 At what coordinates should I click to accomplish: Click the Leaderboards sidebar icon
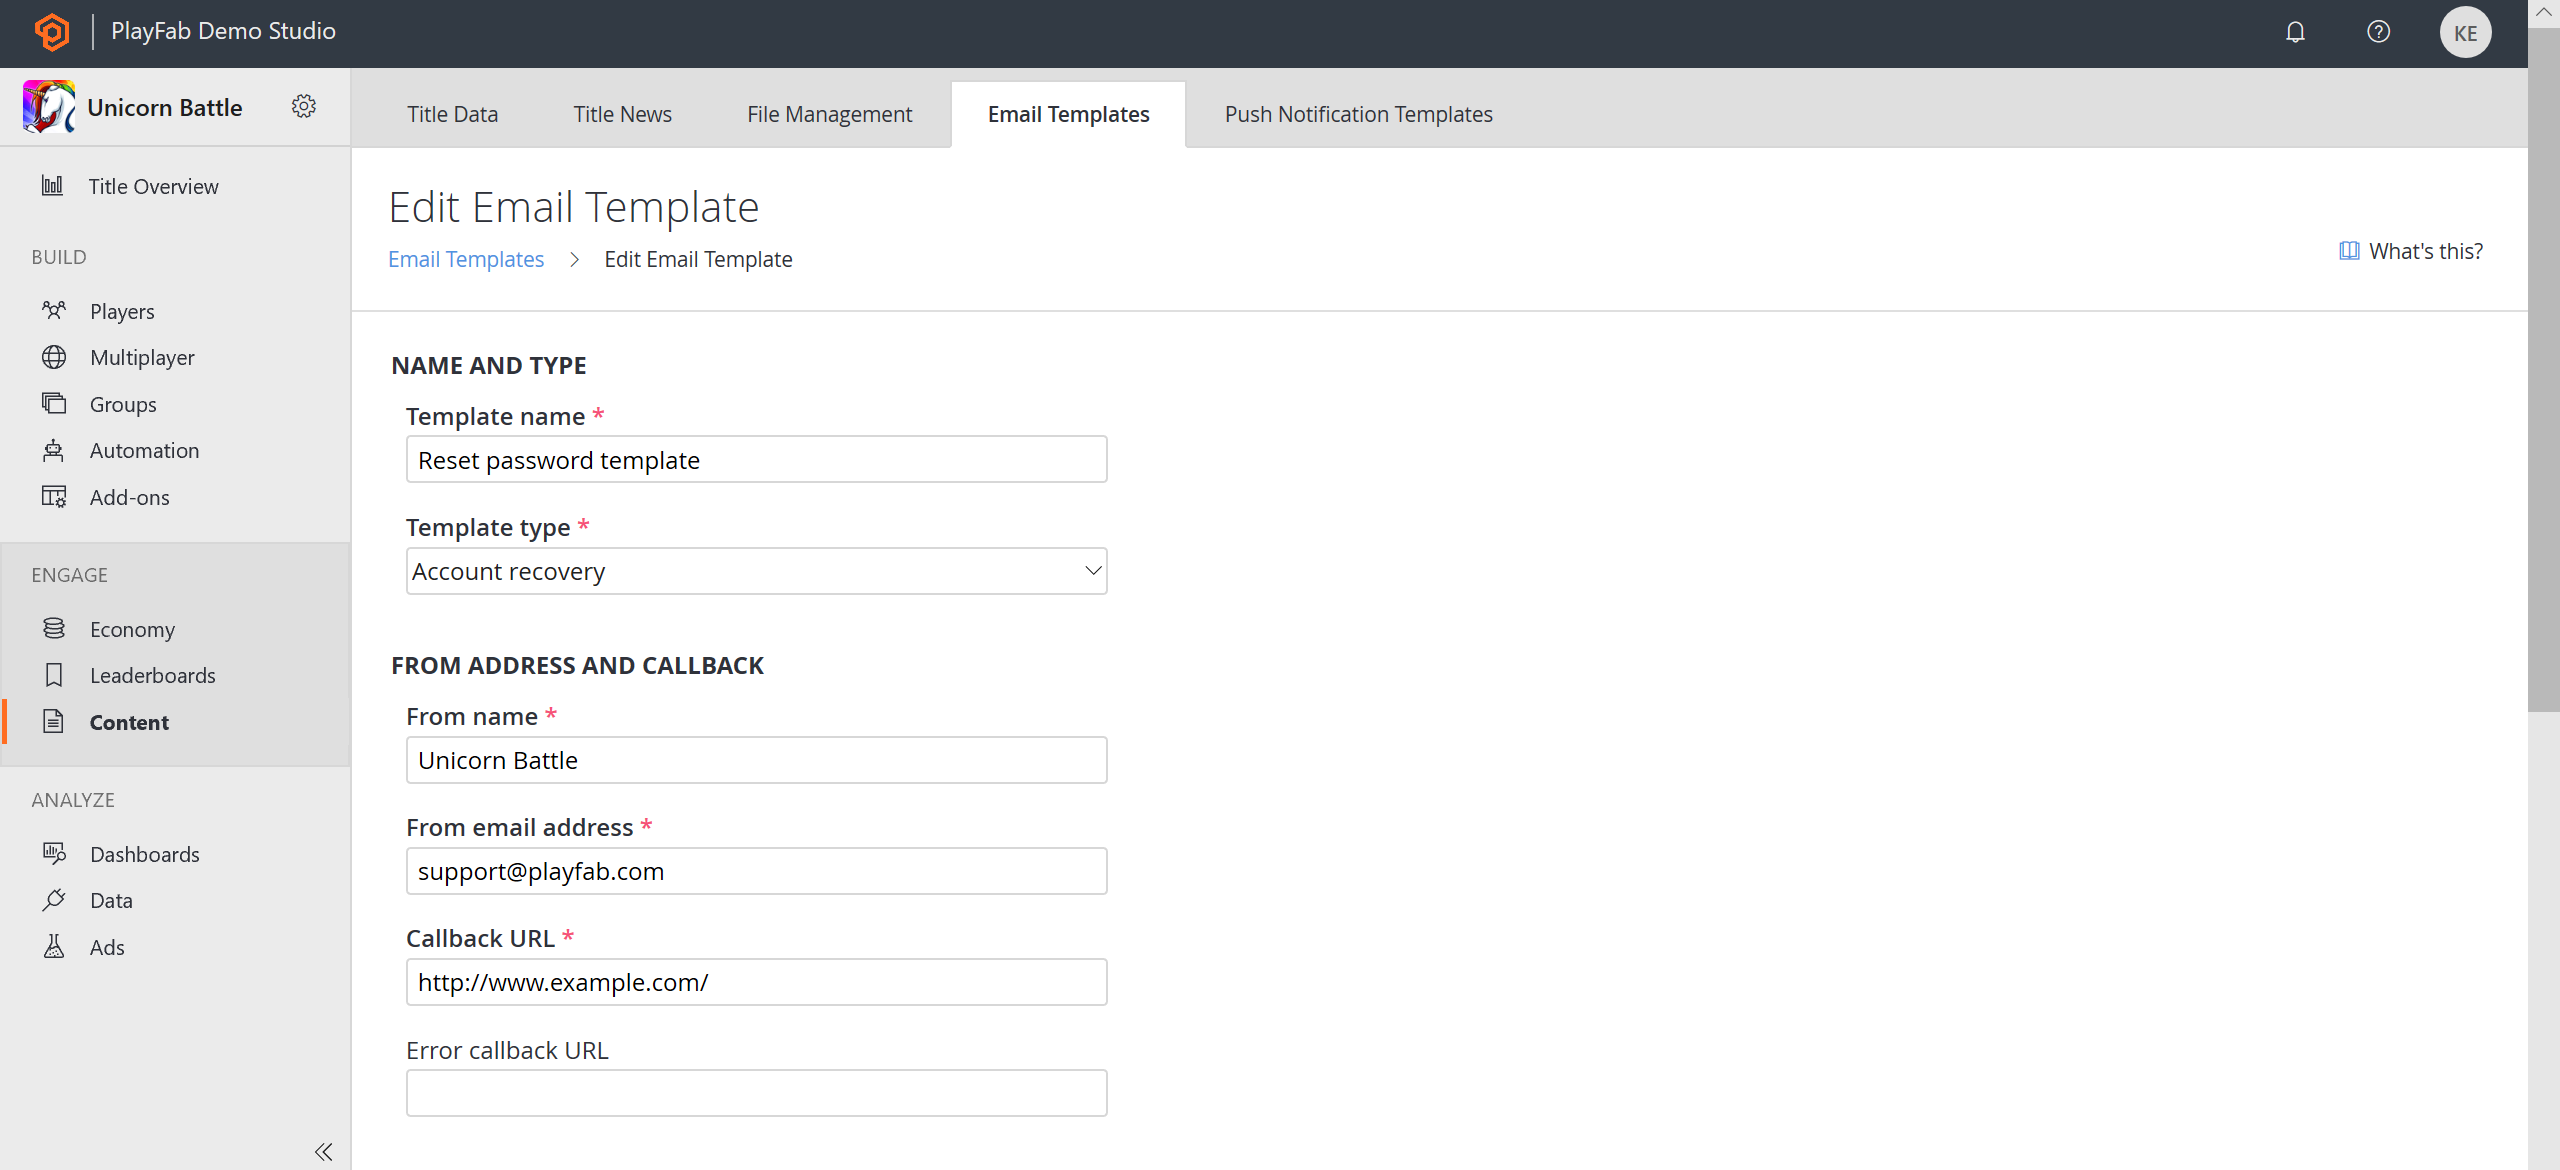(x=56, y=674)
